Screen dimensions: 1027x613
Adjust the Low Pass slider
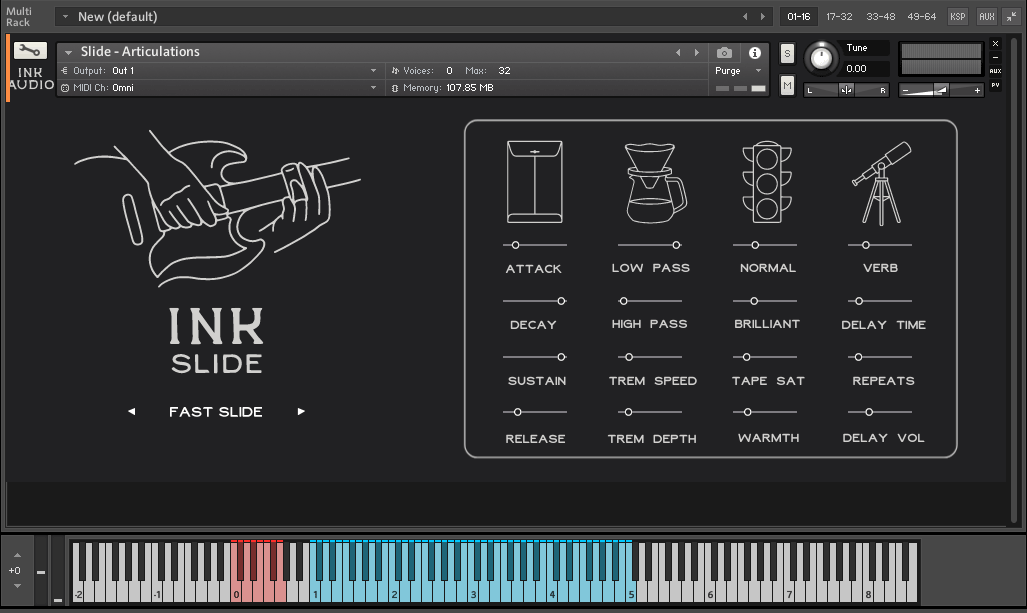click(x=676, y=245)
